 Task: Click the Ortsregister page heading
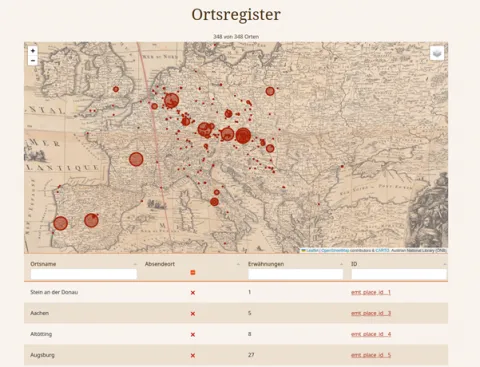[x=236, y=15]
